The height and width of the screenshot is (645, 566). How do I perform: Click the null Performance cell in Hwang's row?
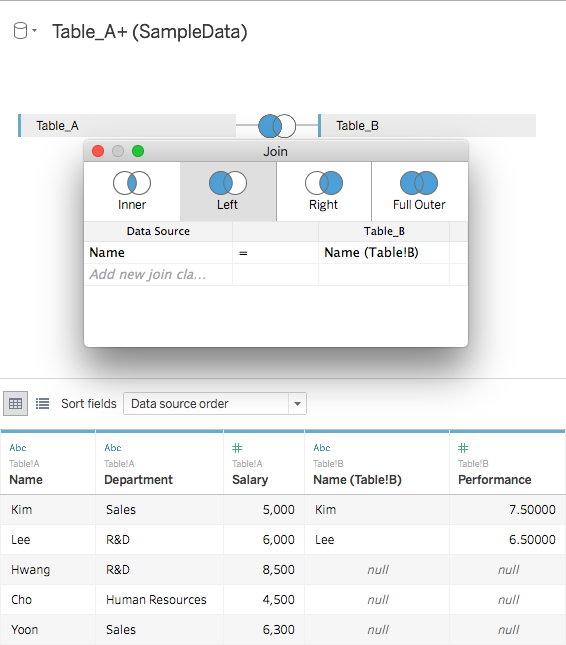coord(508,570)
